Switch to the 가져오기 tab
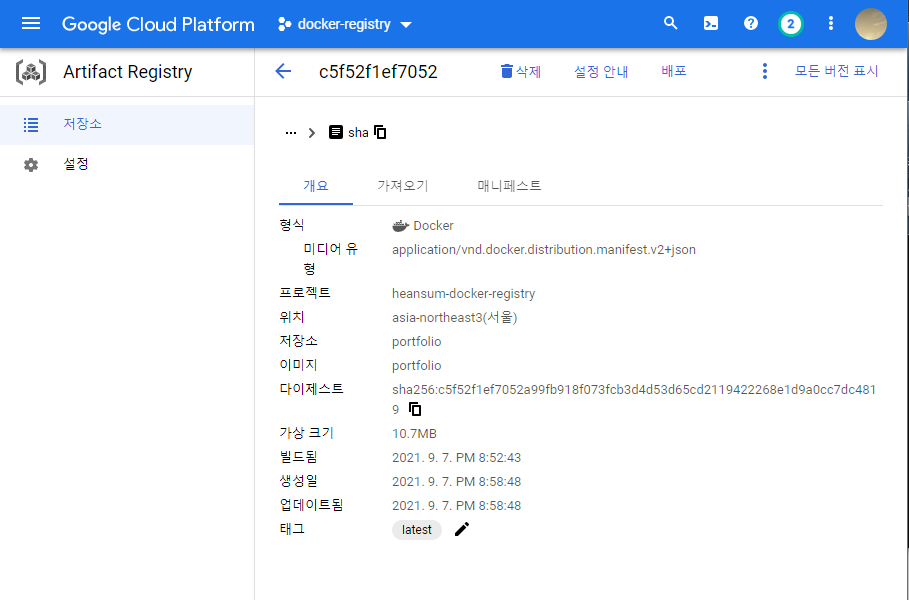 pyautogui.click(x=403, y=186)
